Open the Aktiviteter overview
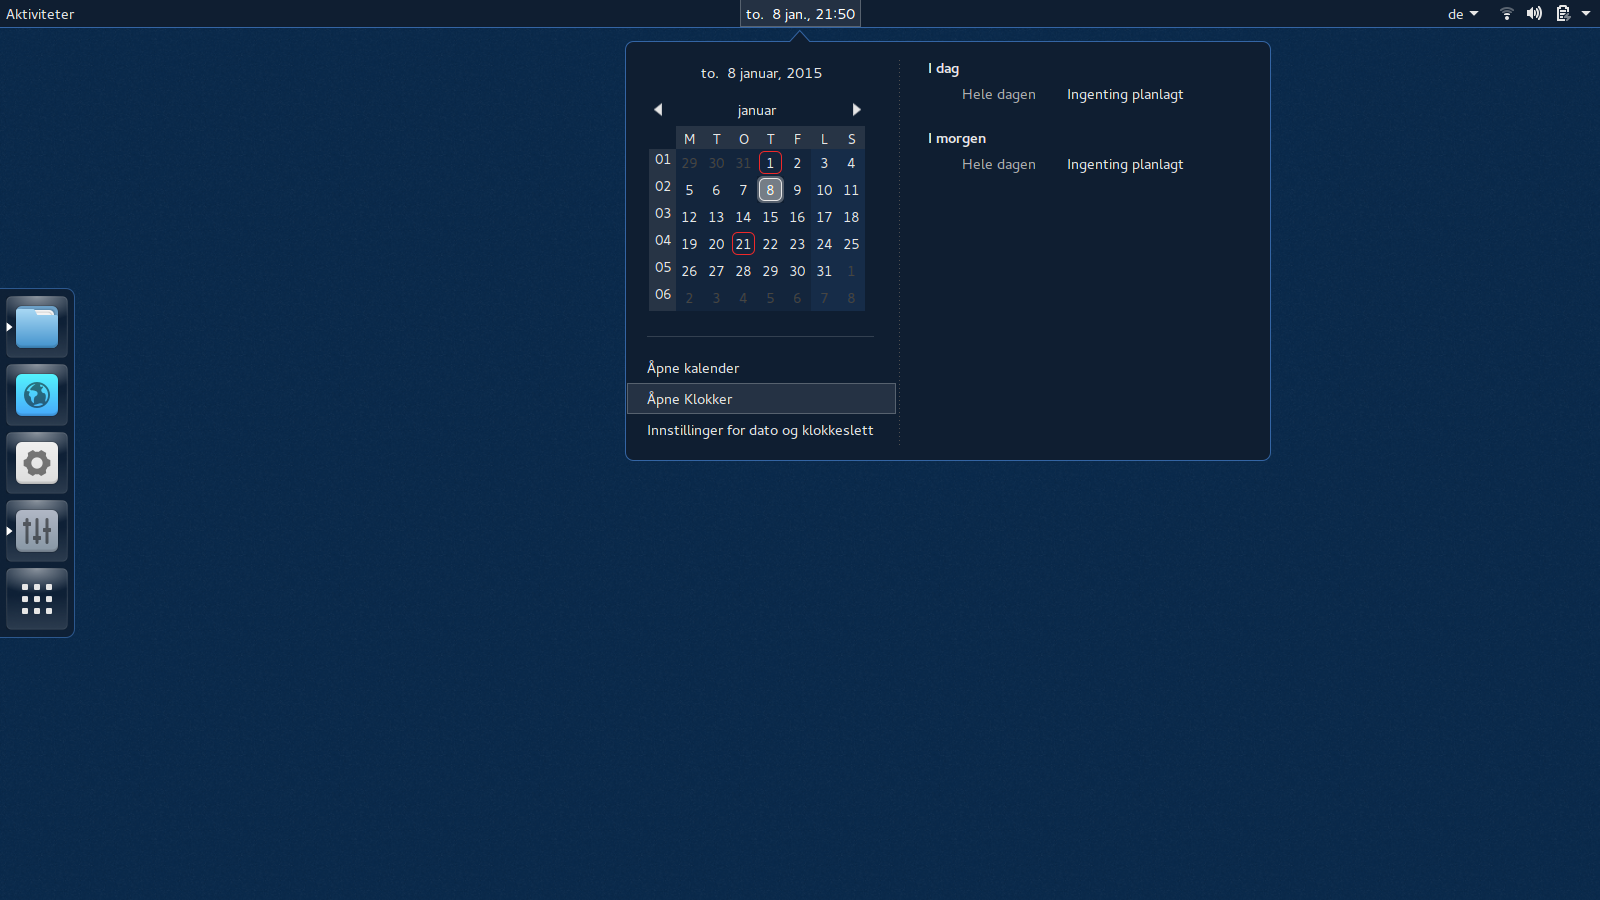Screen dimensions: 1600x900 coord(40,14)
